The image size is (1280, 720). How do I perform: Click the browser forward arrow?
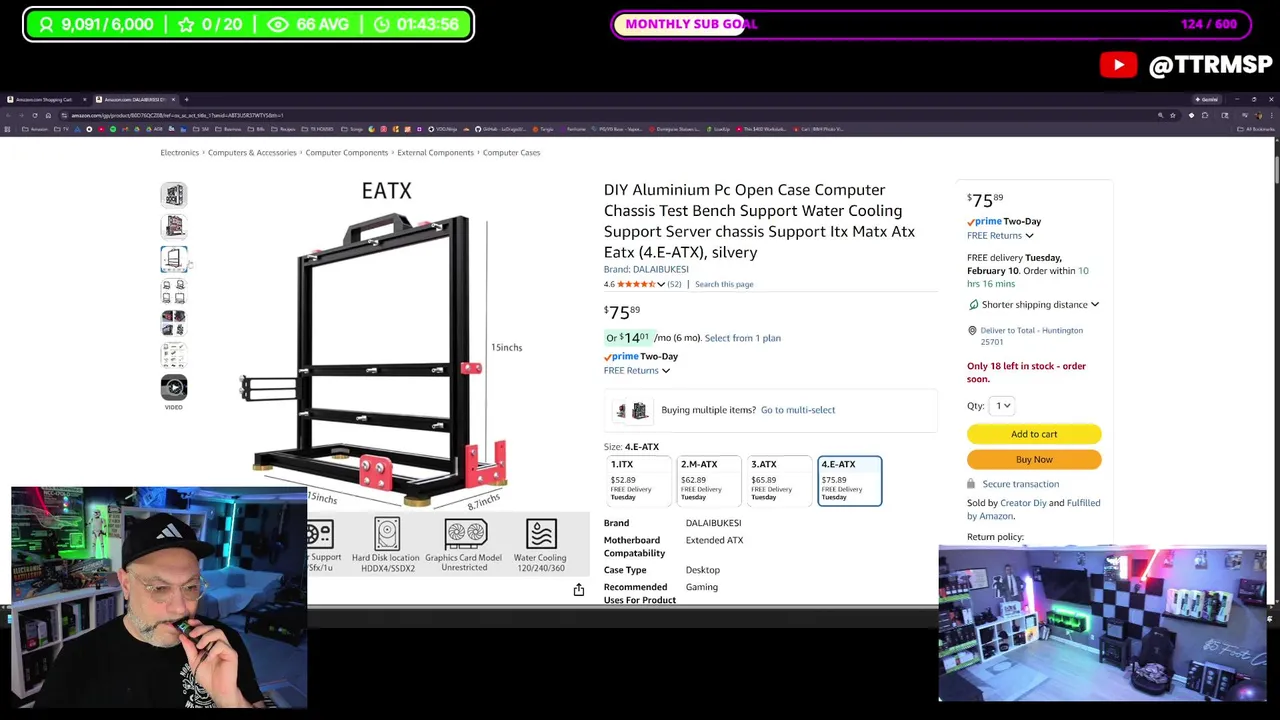[x=21, y=115]
